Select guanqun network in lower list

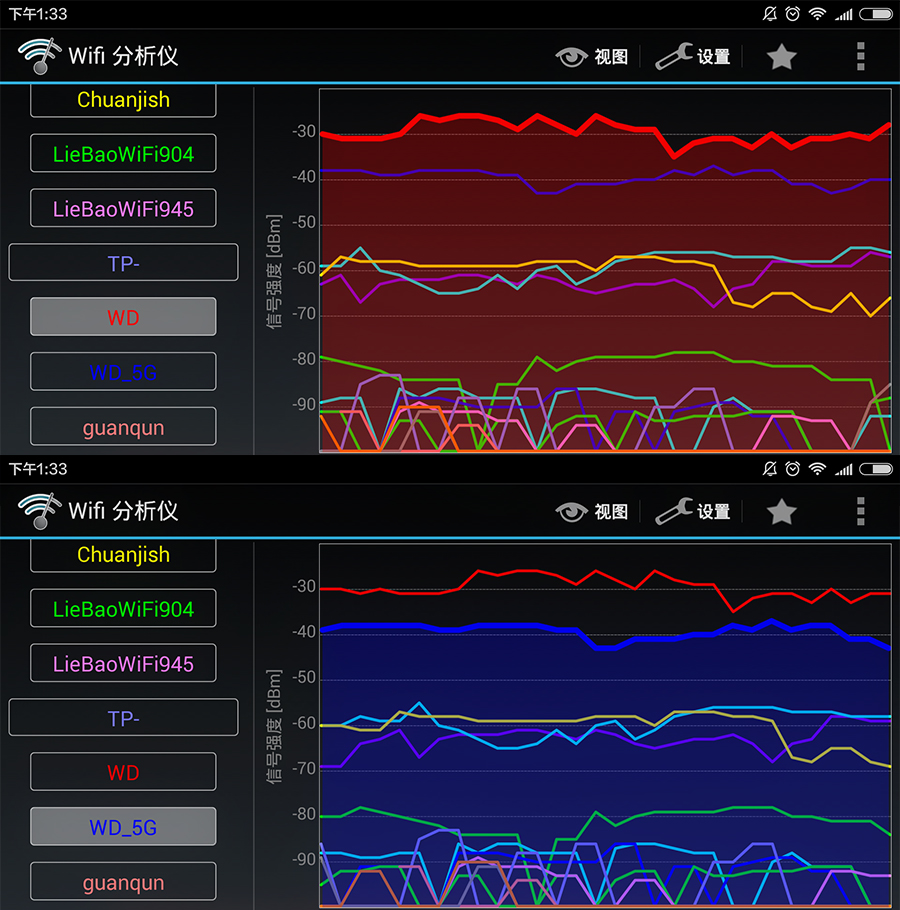click(123, 882)
